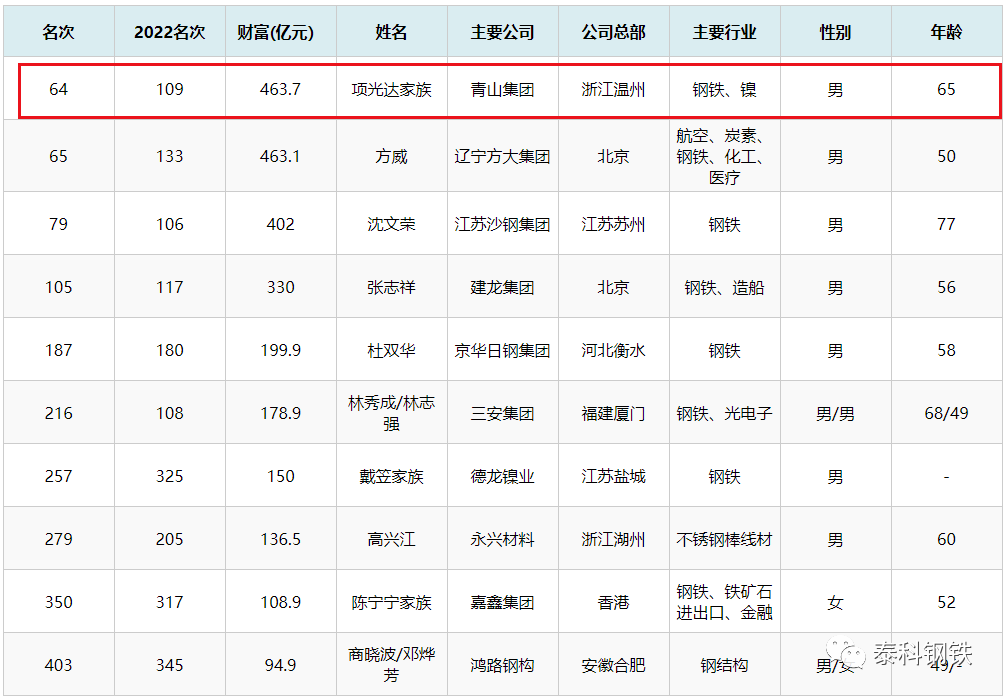1005x698 pixels.
Task: Click the 公司总部 column header
Action: point(613,32)
